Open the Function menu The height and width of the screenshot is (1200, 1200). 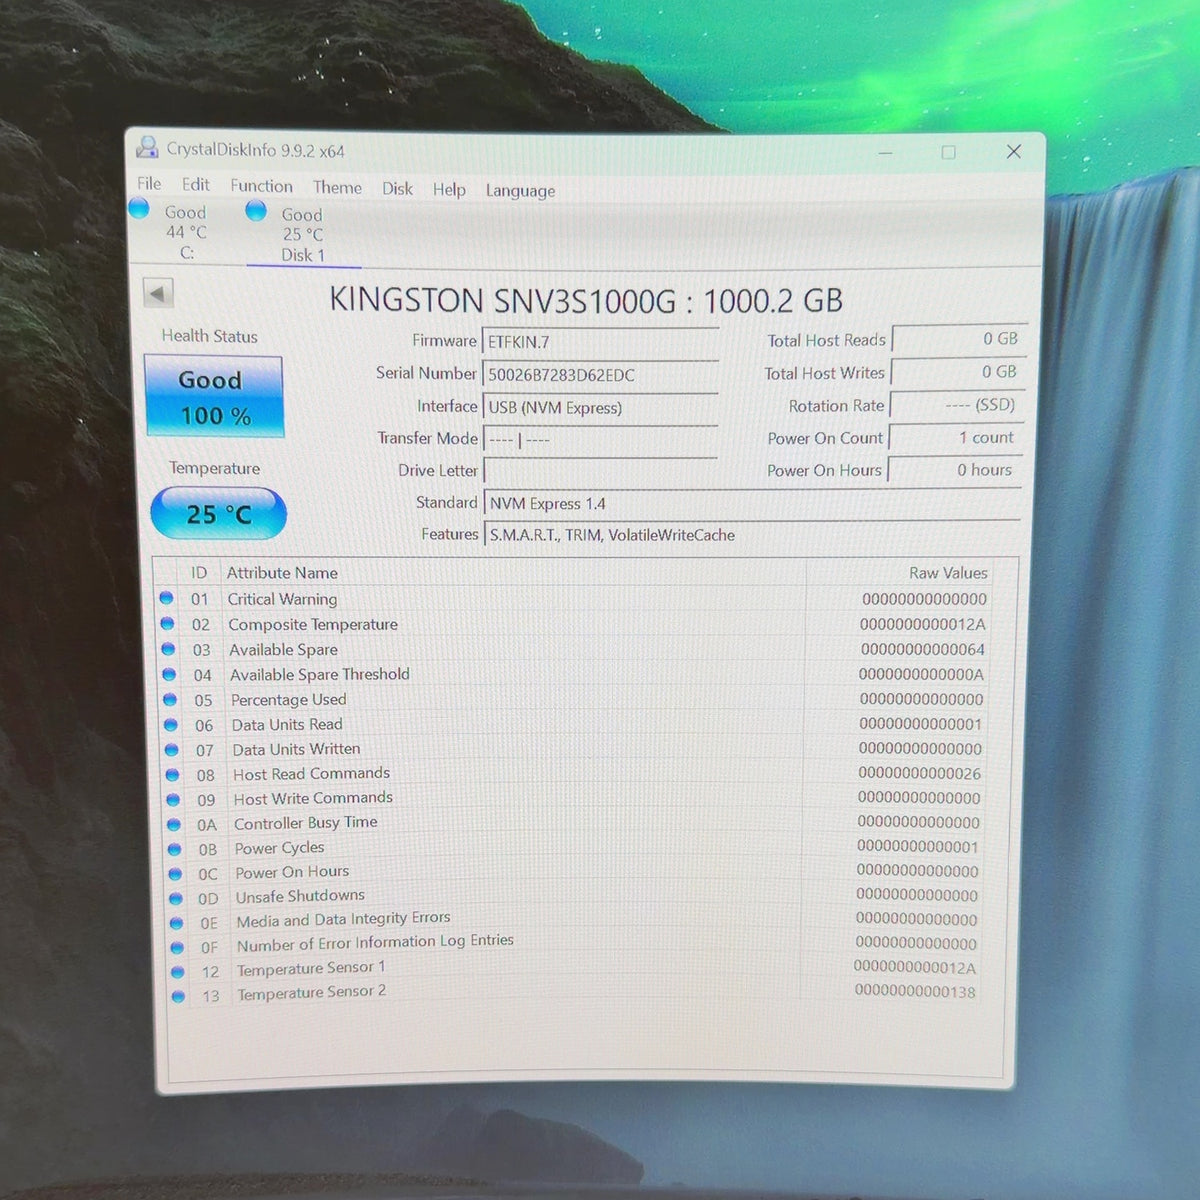pyautogui.click(x=261, y=186)
